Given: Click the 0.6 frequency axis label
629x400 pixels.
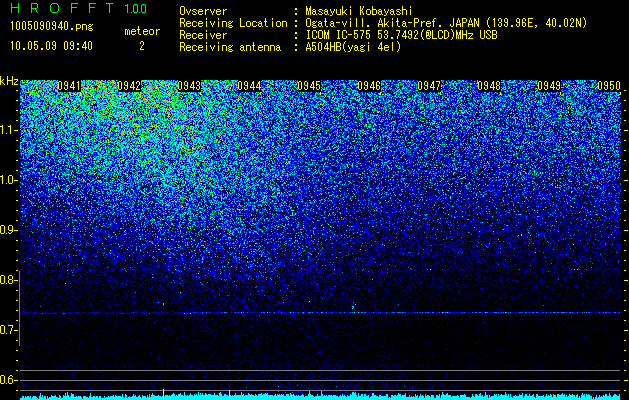Looking at the screenshot, I should tap(9, 380).
